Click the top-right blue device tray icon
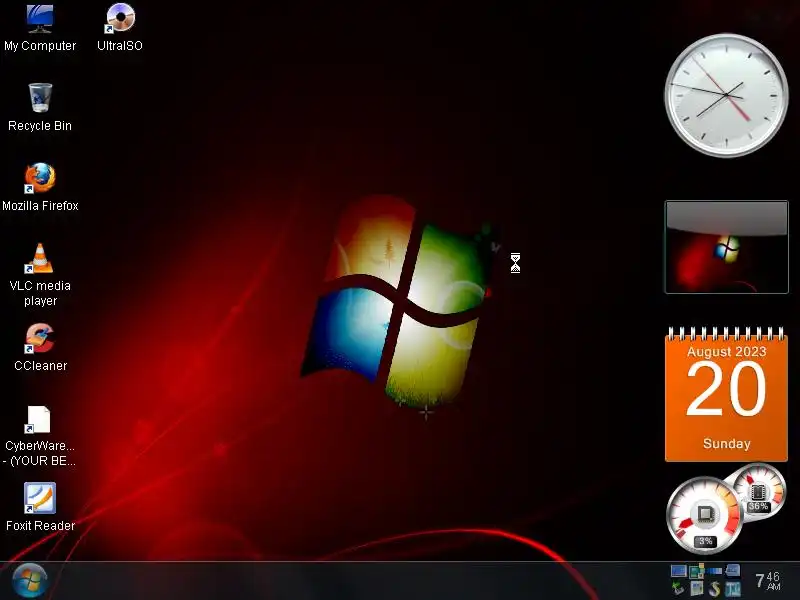Screen dimensions: 800x600 (x=733, y=570)
